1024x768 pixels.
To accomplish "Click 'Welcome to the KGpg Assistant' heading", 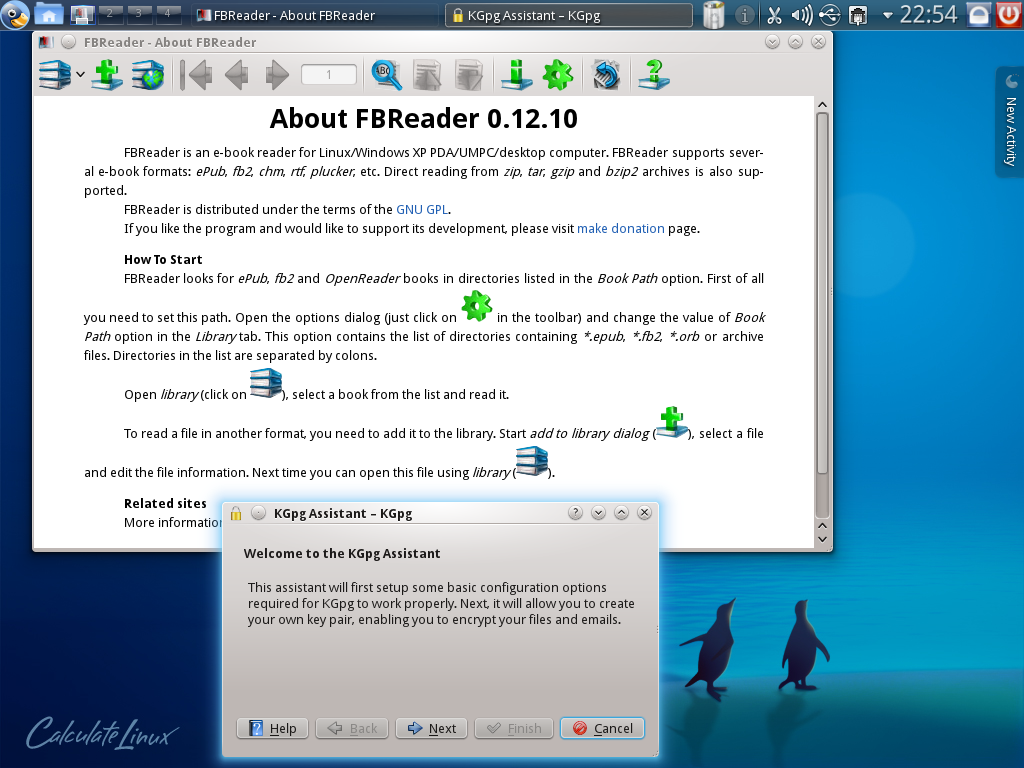I will point(342,554).
